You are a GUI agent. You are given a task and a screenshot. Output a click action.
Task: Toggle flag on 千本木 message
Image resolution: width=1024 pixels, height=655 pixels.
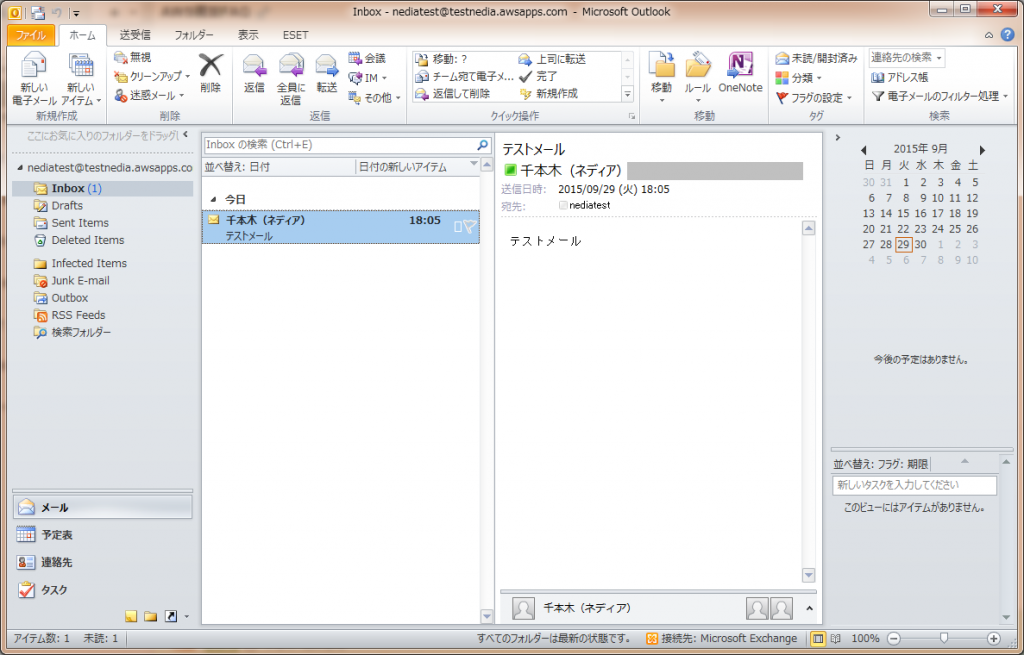470,227
